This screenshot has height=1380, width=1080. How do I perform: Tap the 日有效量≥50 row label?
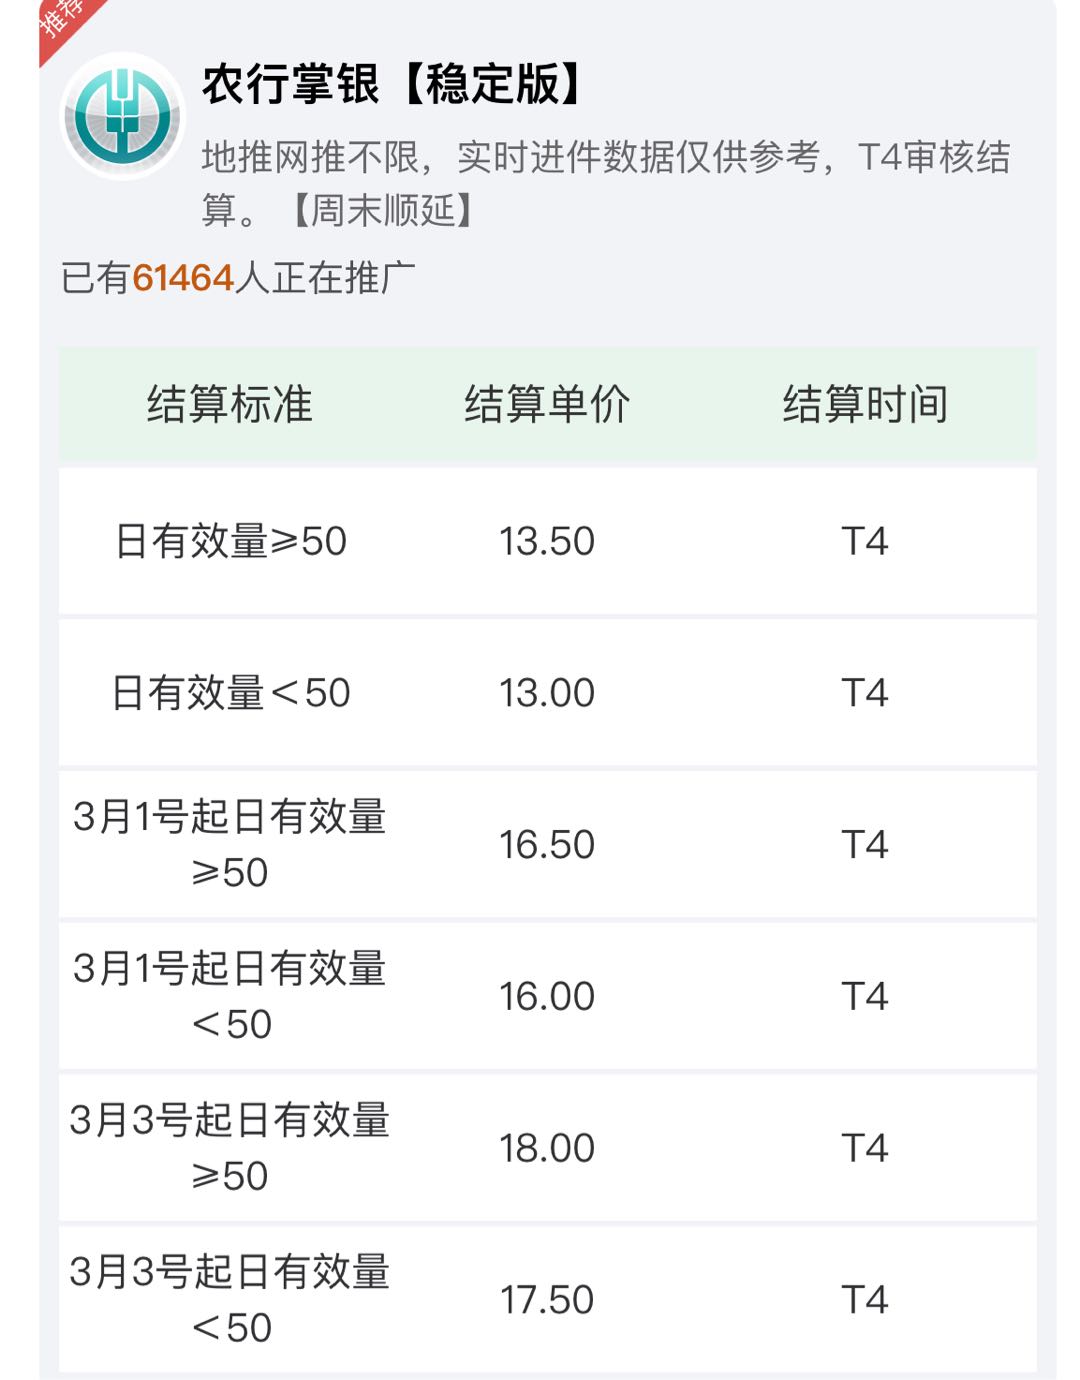[231, 541]
